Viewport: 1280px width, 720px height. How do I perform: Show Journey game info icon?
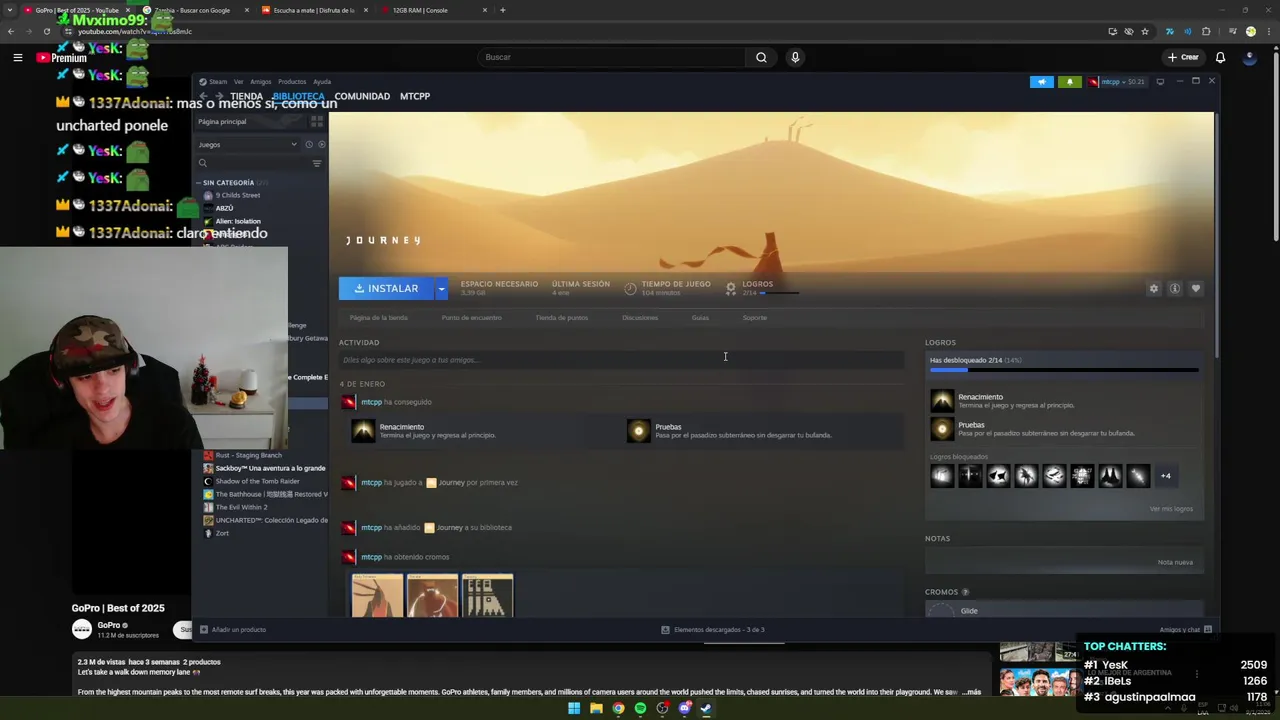[1175, 288]
